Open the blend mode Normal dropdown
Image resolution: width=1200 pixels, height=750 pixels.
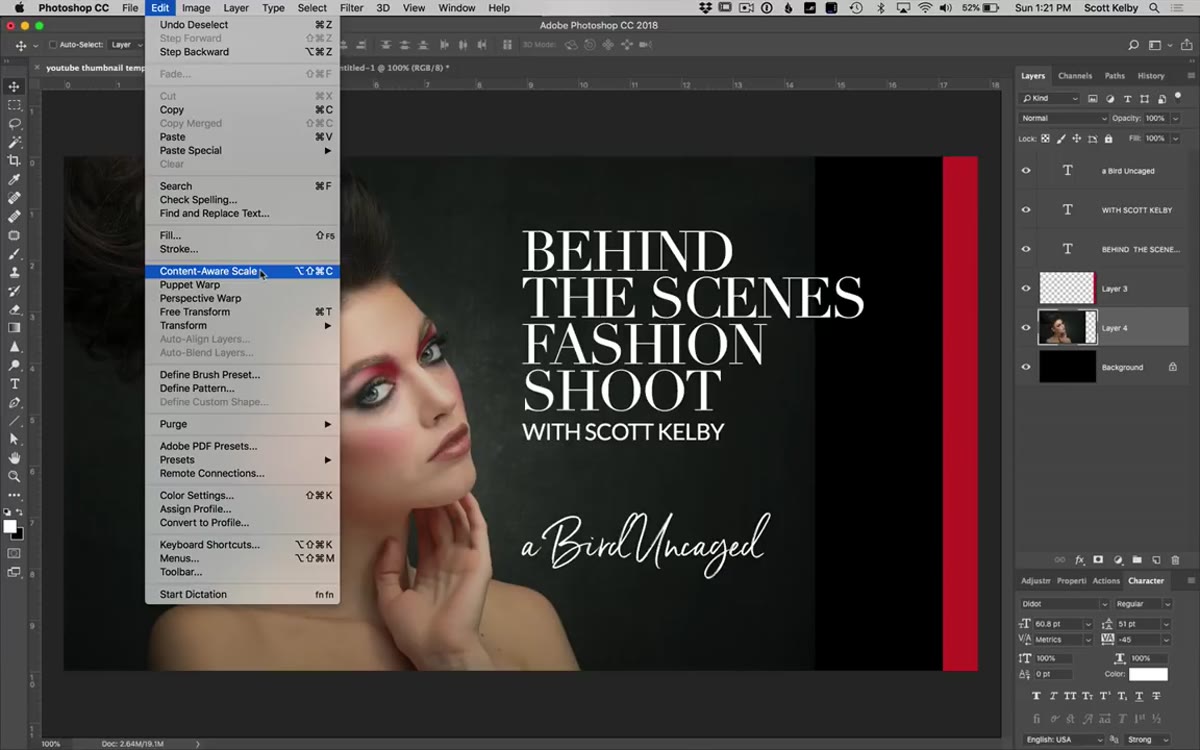[x=1064, y=118]
